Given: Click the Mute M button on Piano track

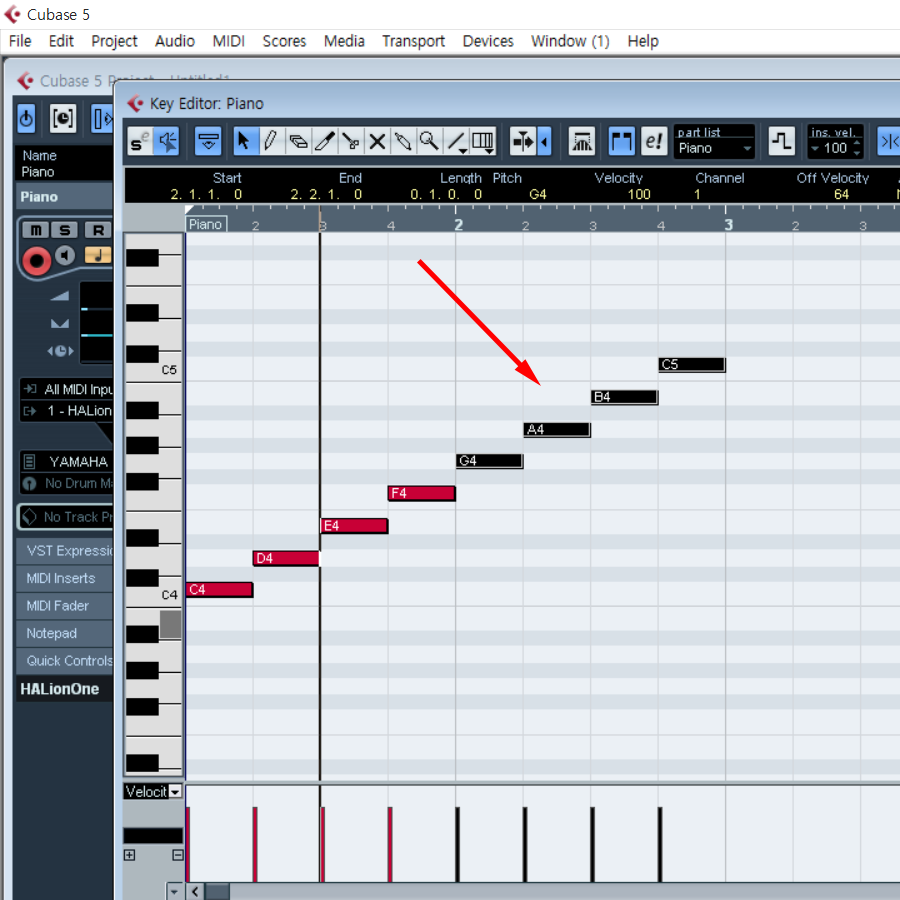Looking at the screenshot, I should tap(36, 230).
